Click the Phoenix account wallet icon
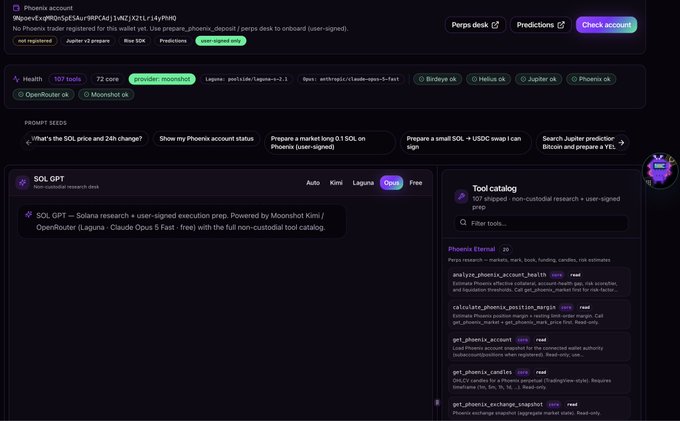Viewport: 680px width, 421px height. click(x=16, y=8)
